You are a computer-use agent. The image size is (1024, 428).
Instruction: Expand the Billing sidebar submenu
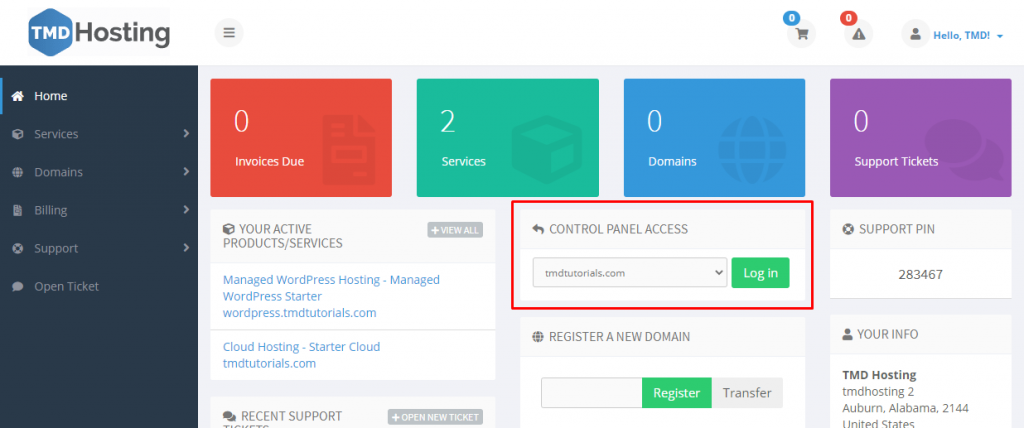click(x=99, y=210)
